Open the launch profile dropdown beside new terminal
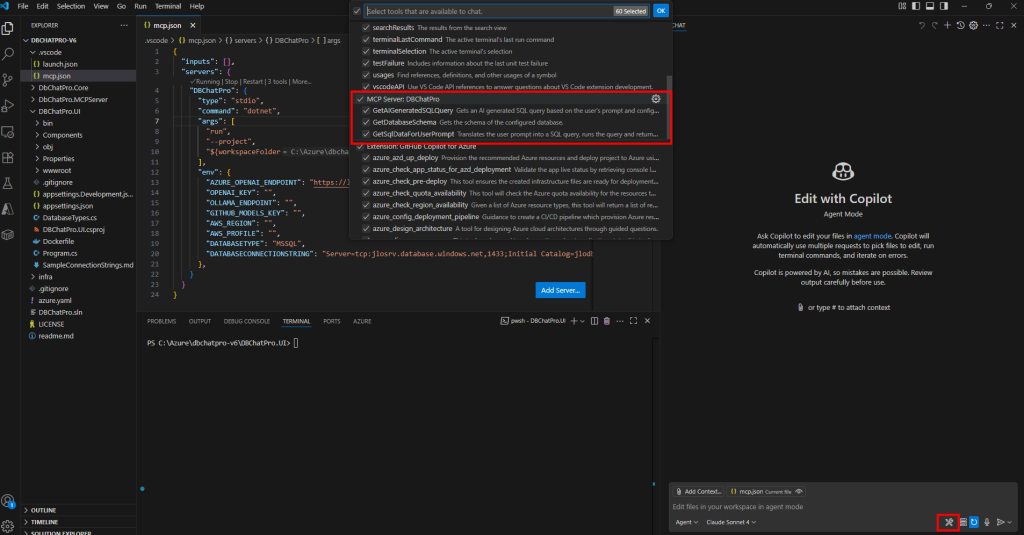Image resolution: width=1024 pixels, height=535 pixels. coord(583,321)
